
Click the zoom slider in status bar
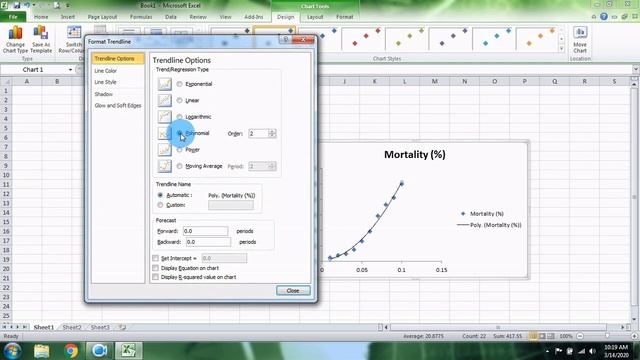(x=607, y=336)
